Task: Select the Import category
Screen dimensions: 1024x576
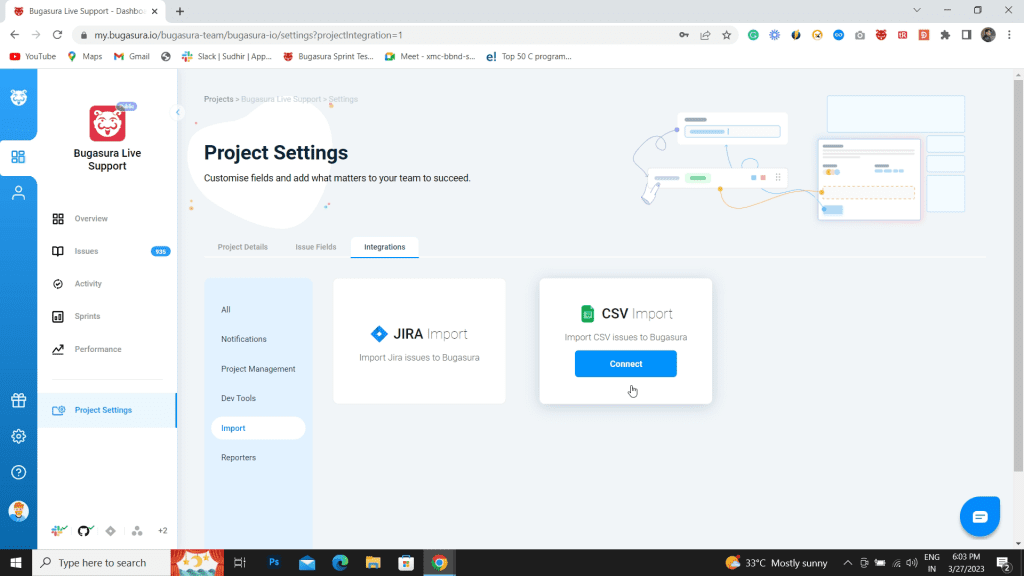Action: pyautogui.click(x=258, y=428)
